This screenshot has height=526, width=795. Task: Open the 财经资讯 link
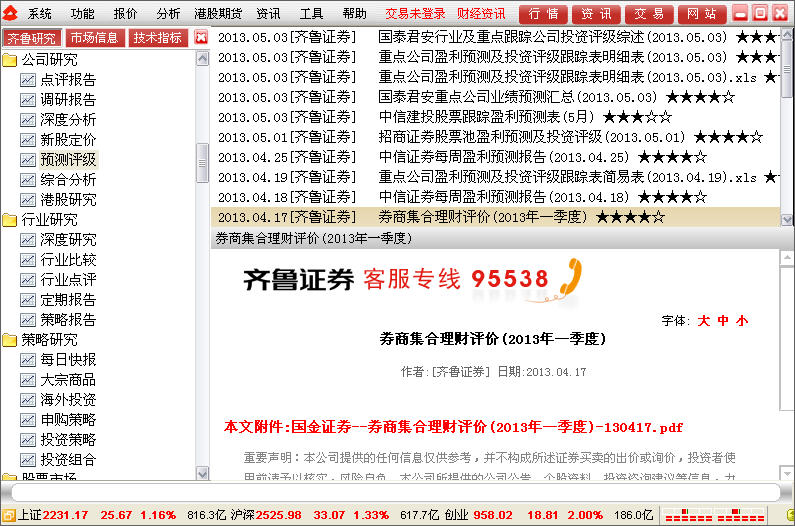pyautogui.click(x=481, y=14)
